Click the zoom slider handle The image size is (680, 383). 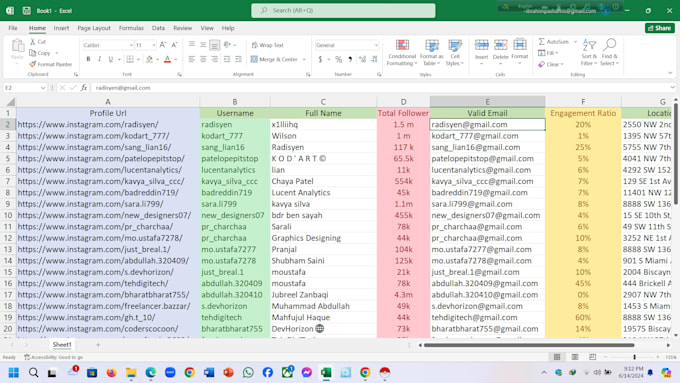point(634,357)
